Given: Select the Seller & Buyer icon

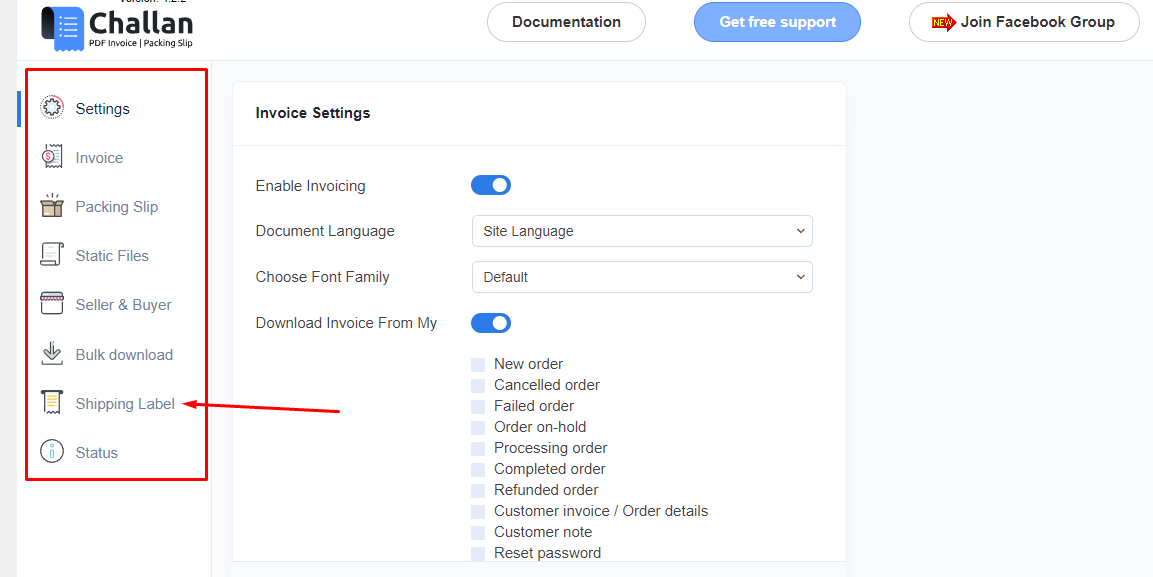Looking at the screenshot, I should click(x=53, y=304).
